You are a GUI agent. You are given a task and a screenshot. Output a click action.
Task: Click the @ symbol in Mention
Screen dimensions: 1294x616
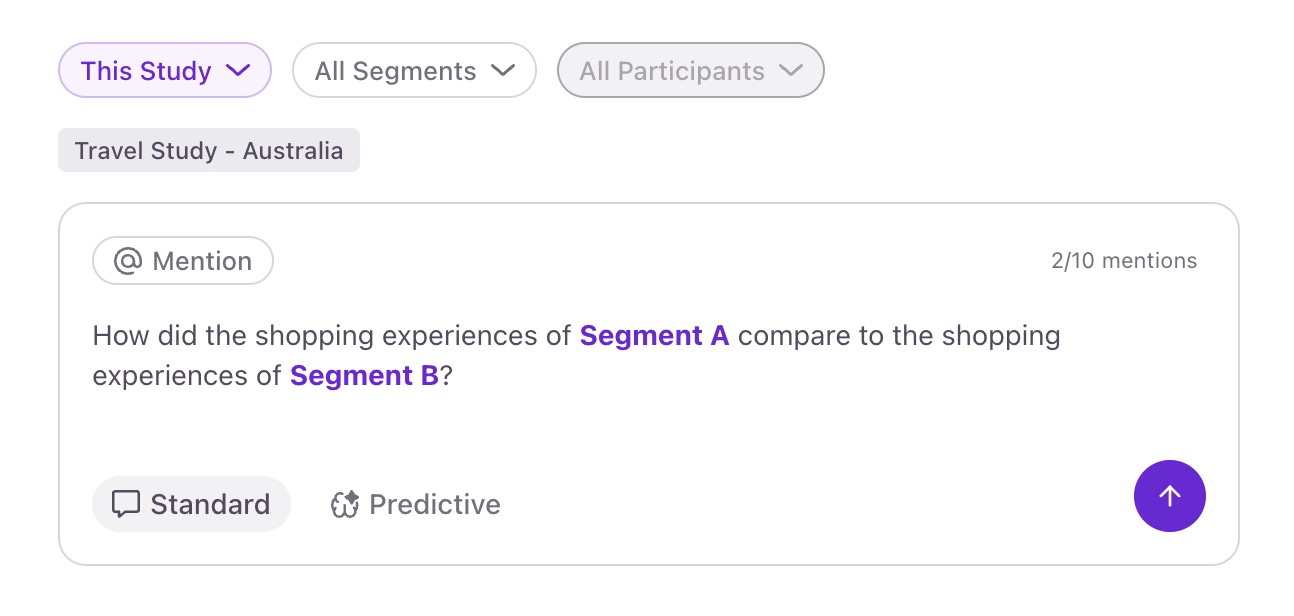click(x=128, y=261)
